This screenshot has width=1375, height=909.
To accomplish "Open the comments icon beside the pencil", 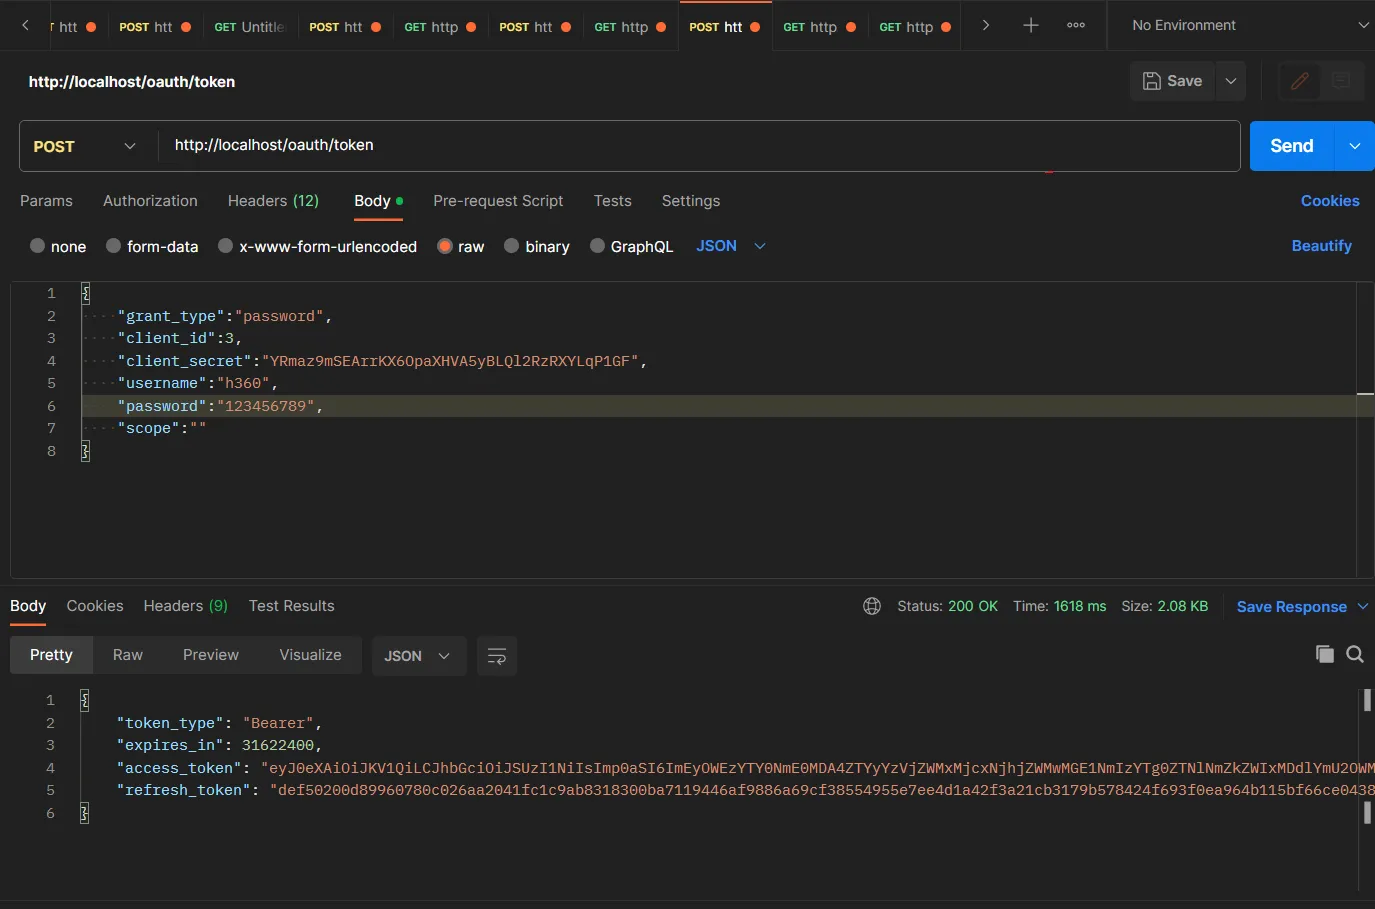I will point(1341,81).
